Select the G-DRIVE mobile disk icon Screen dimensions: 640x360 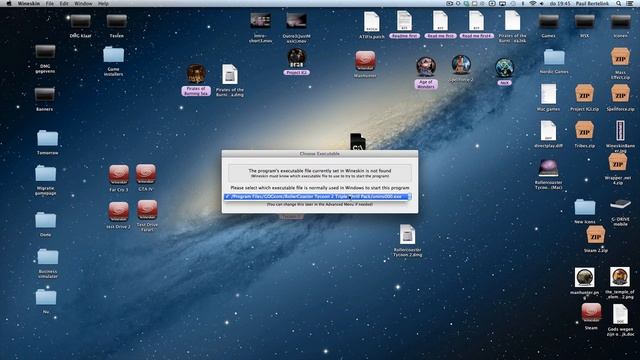pyautogui.click(x=620, y=205)
